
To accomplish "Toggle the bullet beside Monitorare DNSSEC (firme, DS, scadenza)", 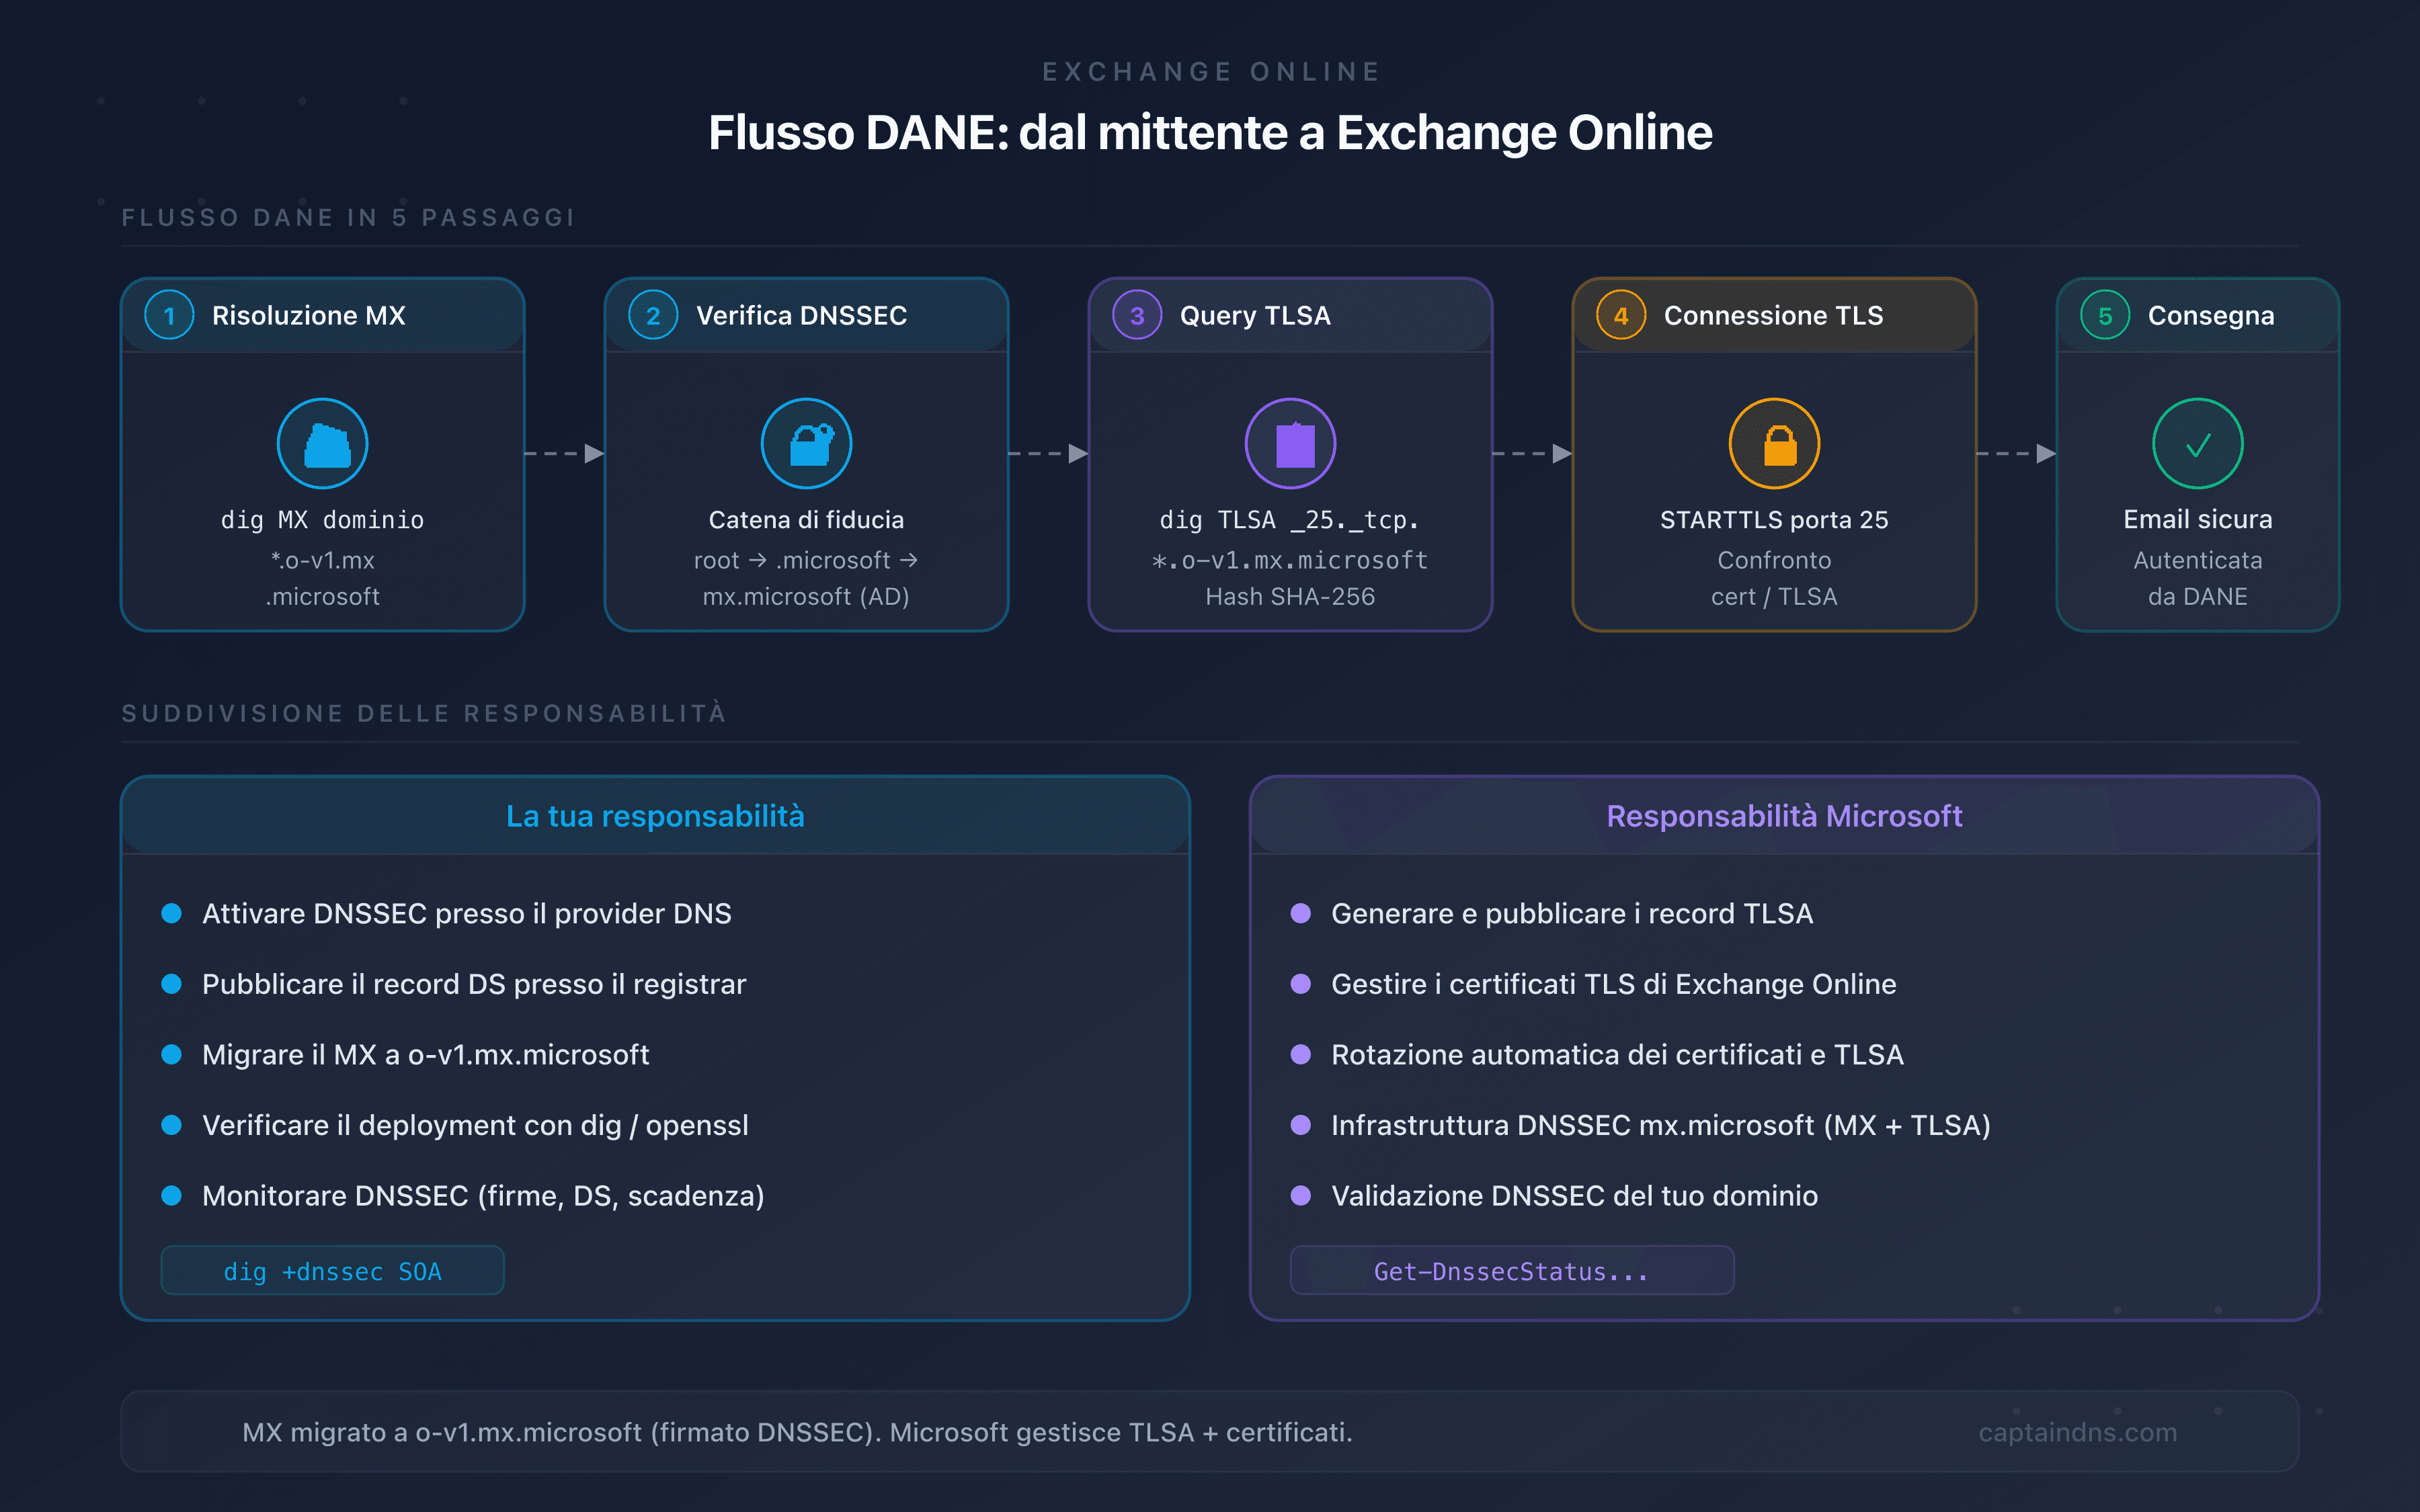I will [172, 1195].
